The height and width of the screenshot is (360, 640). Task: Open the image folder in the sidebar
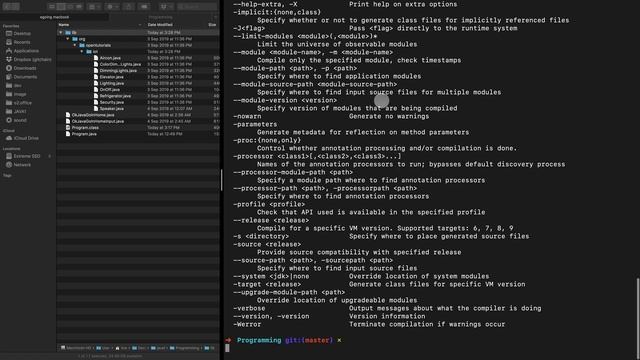click(x=16, y=94)
